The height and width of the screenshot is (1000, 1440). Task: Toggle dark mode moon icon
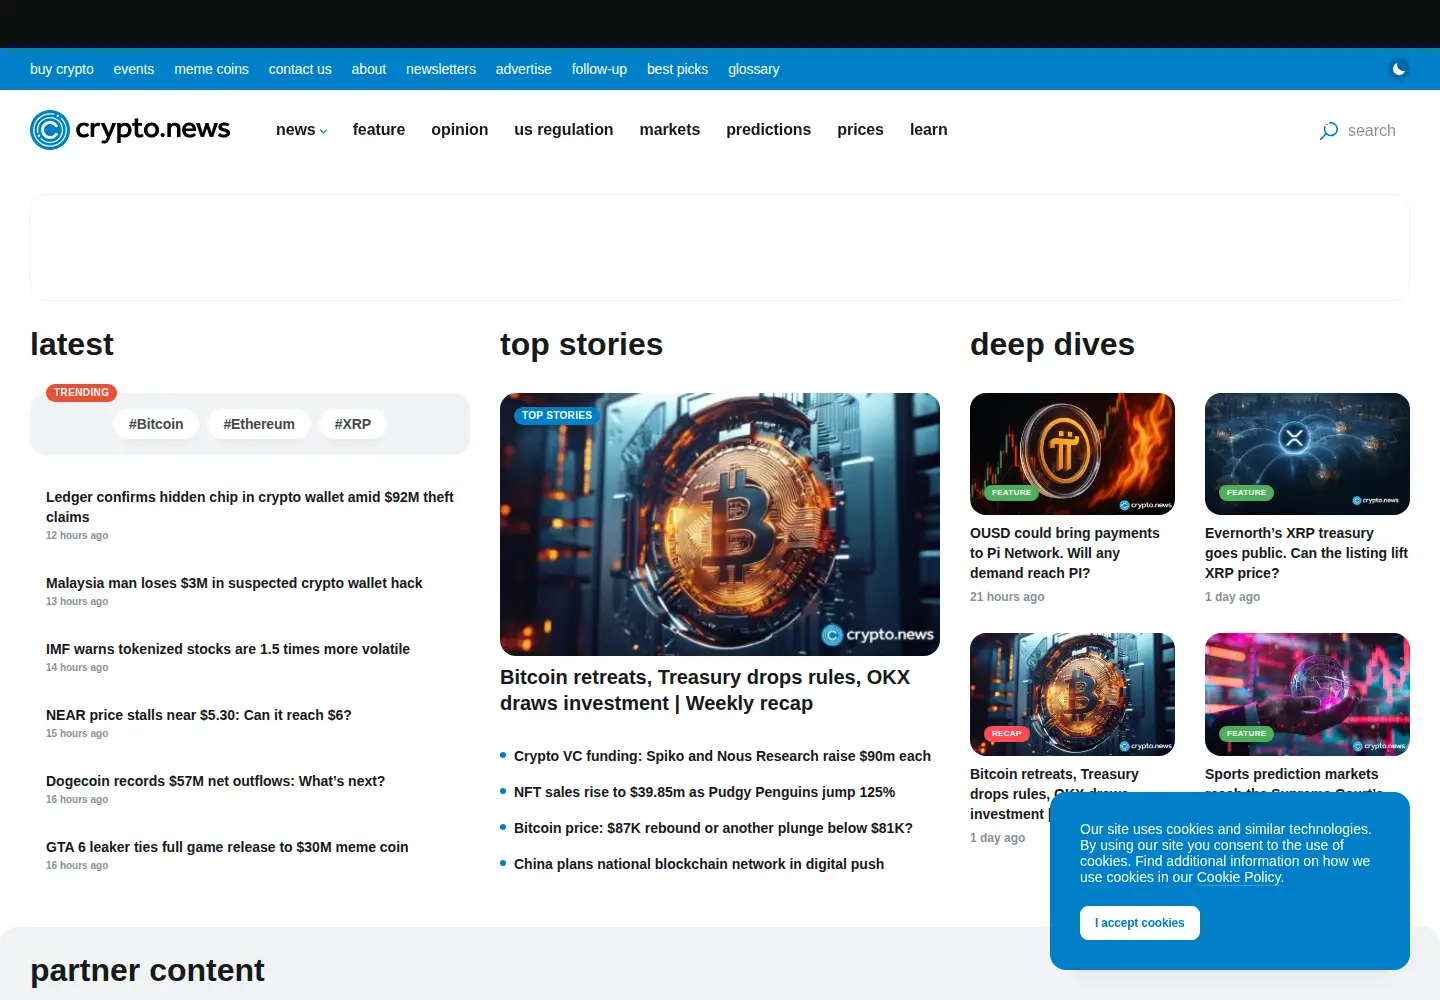click(x=1399, y=69)
